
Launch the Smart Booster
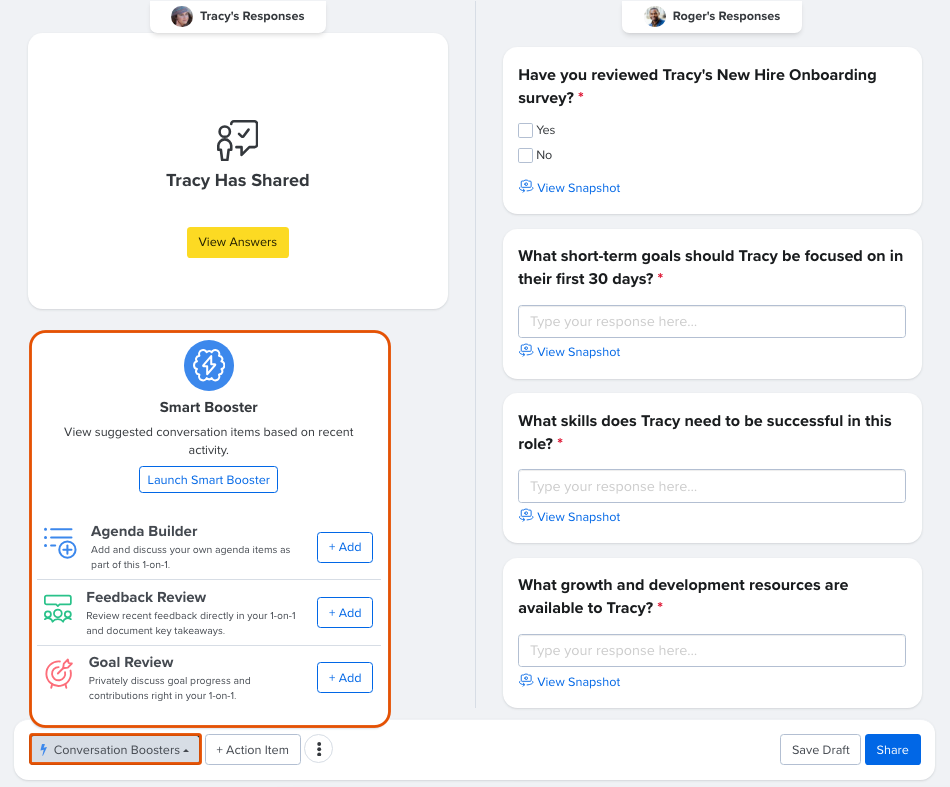click(208, 480)
